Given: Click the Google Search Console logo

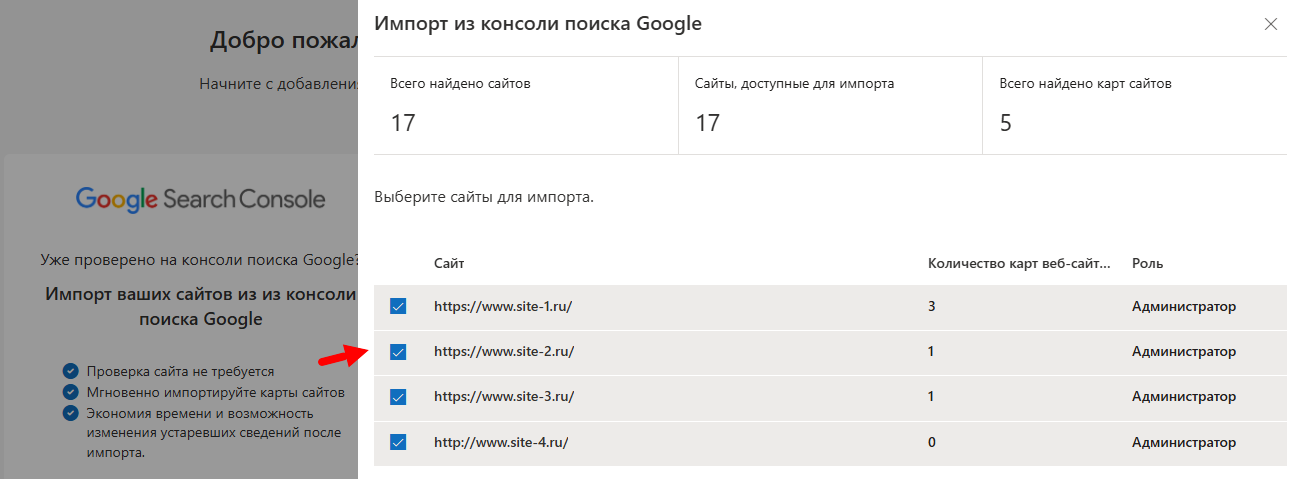Looking at the screenshot, I should tap(200, 199).
